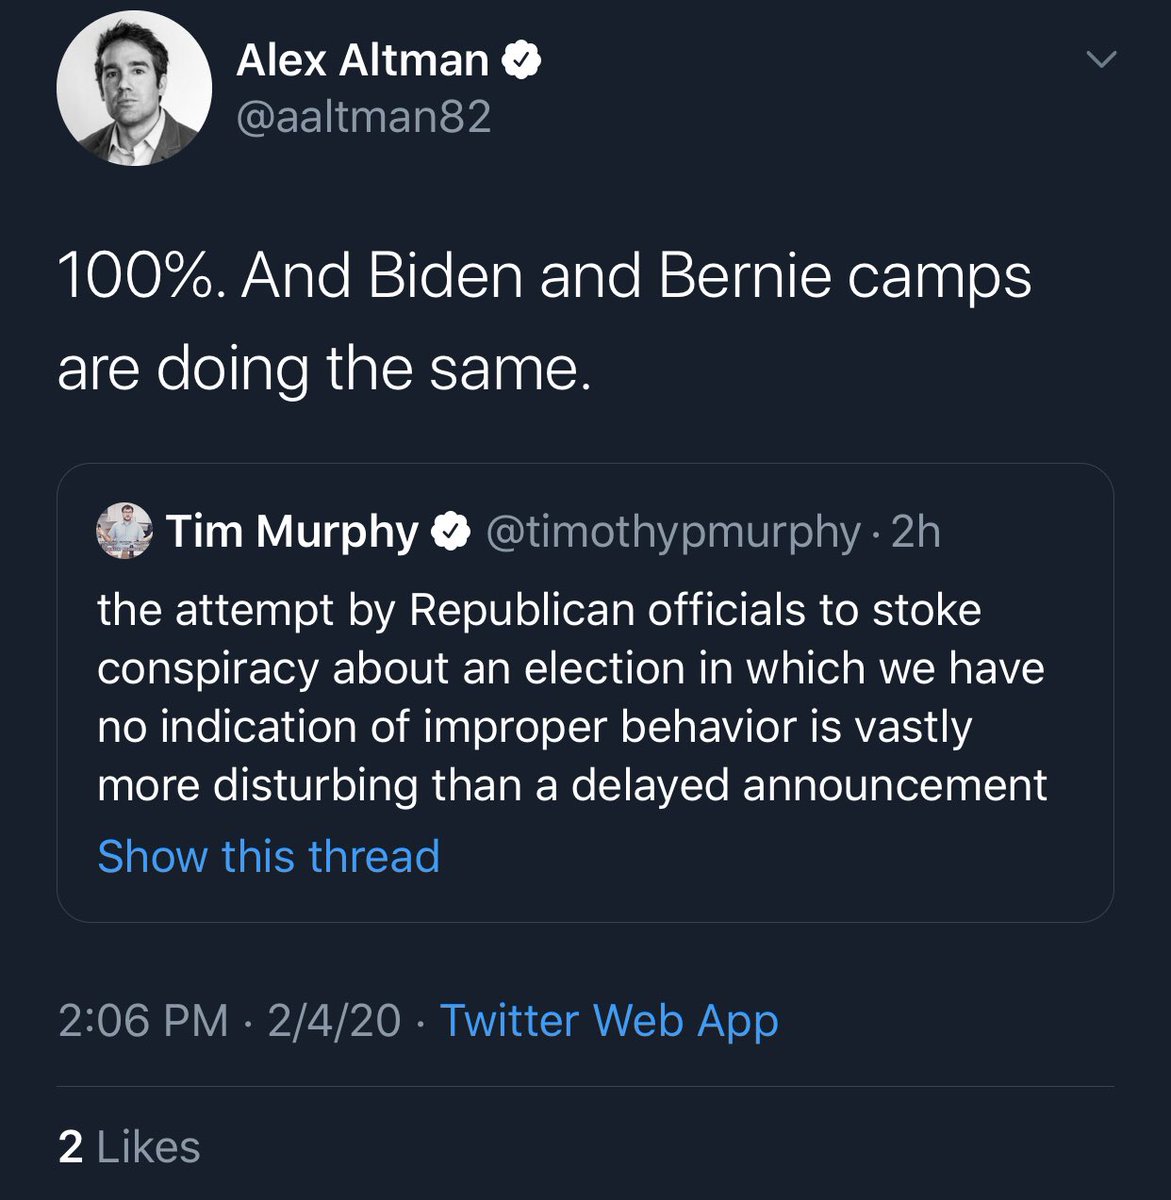
Task: Expand the tweet options chevron
Action: tap(1100, 60)
